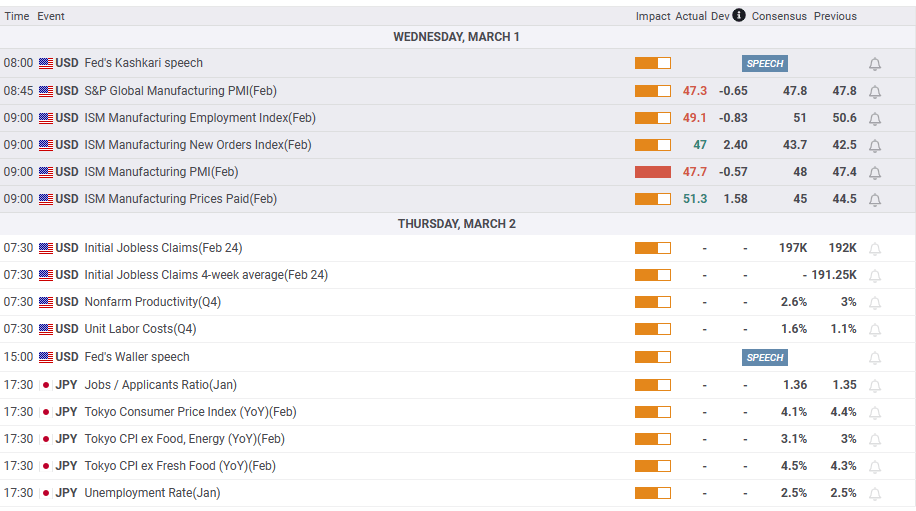Click the bell icon for Fed's Kashkari speech

(875, 64)
